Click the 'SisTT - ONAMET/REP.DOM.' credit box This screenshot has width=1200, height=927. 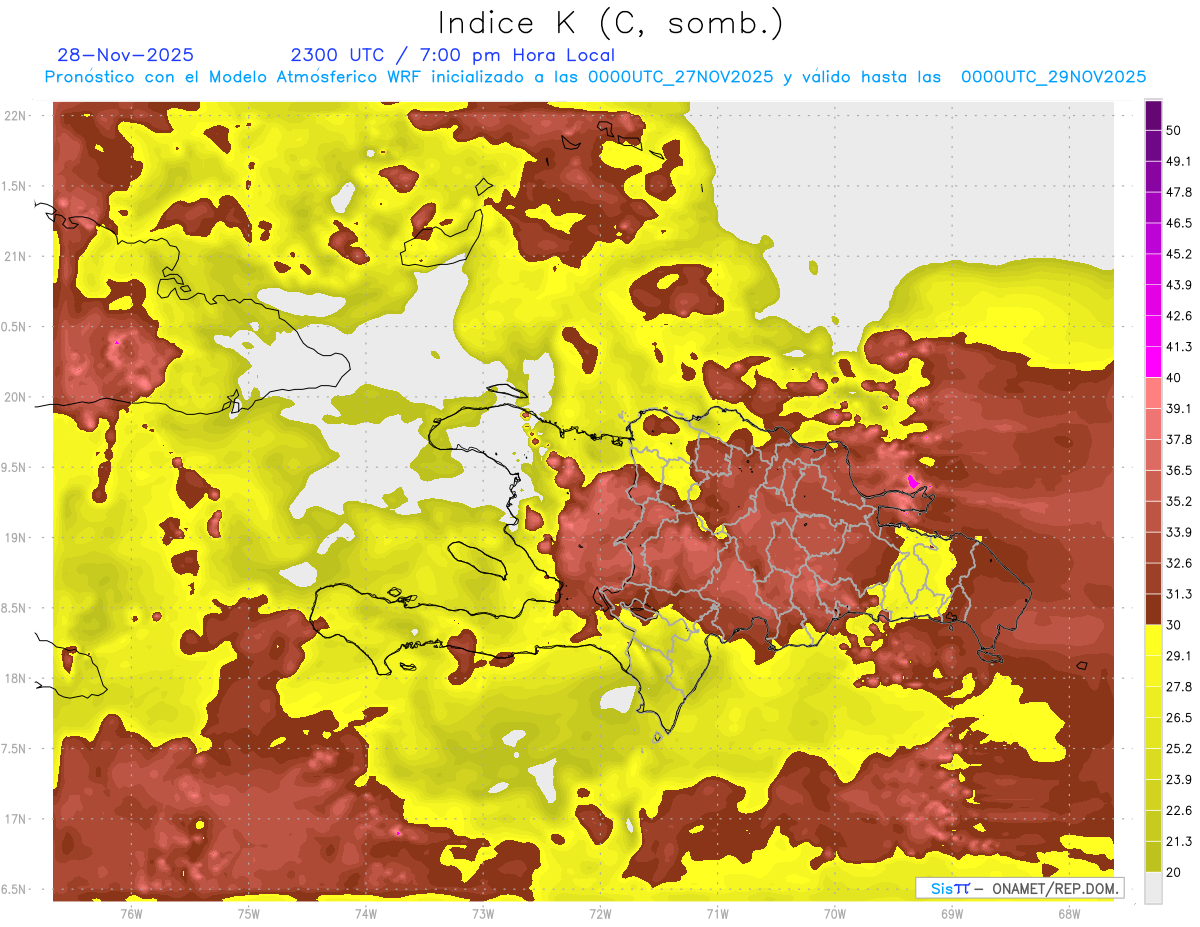click(x=1019, y=888)
